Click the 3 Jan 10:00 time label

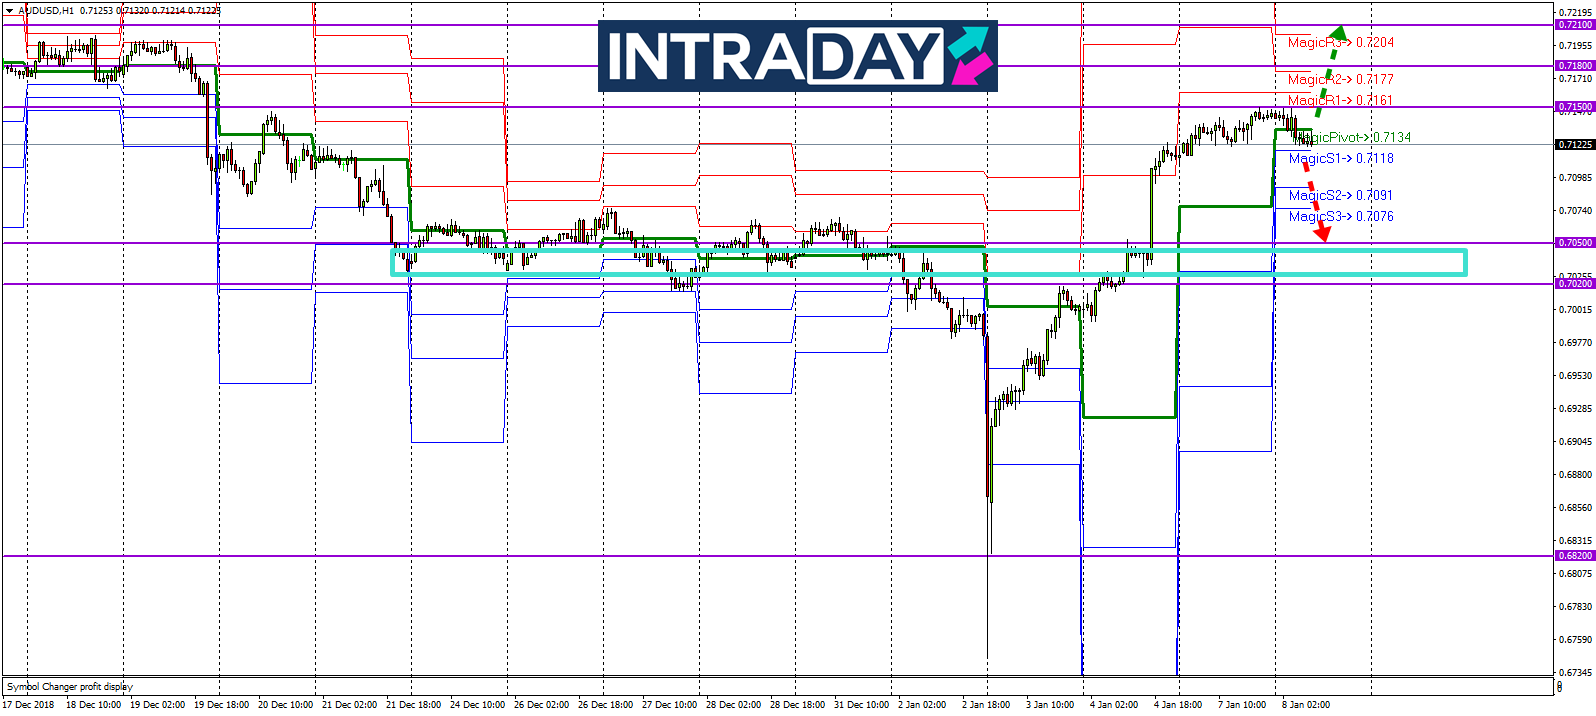(x=1050, y=705)
